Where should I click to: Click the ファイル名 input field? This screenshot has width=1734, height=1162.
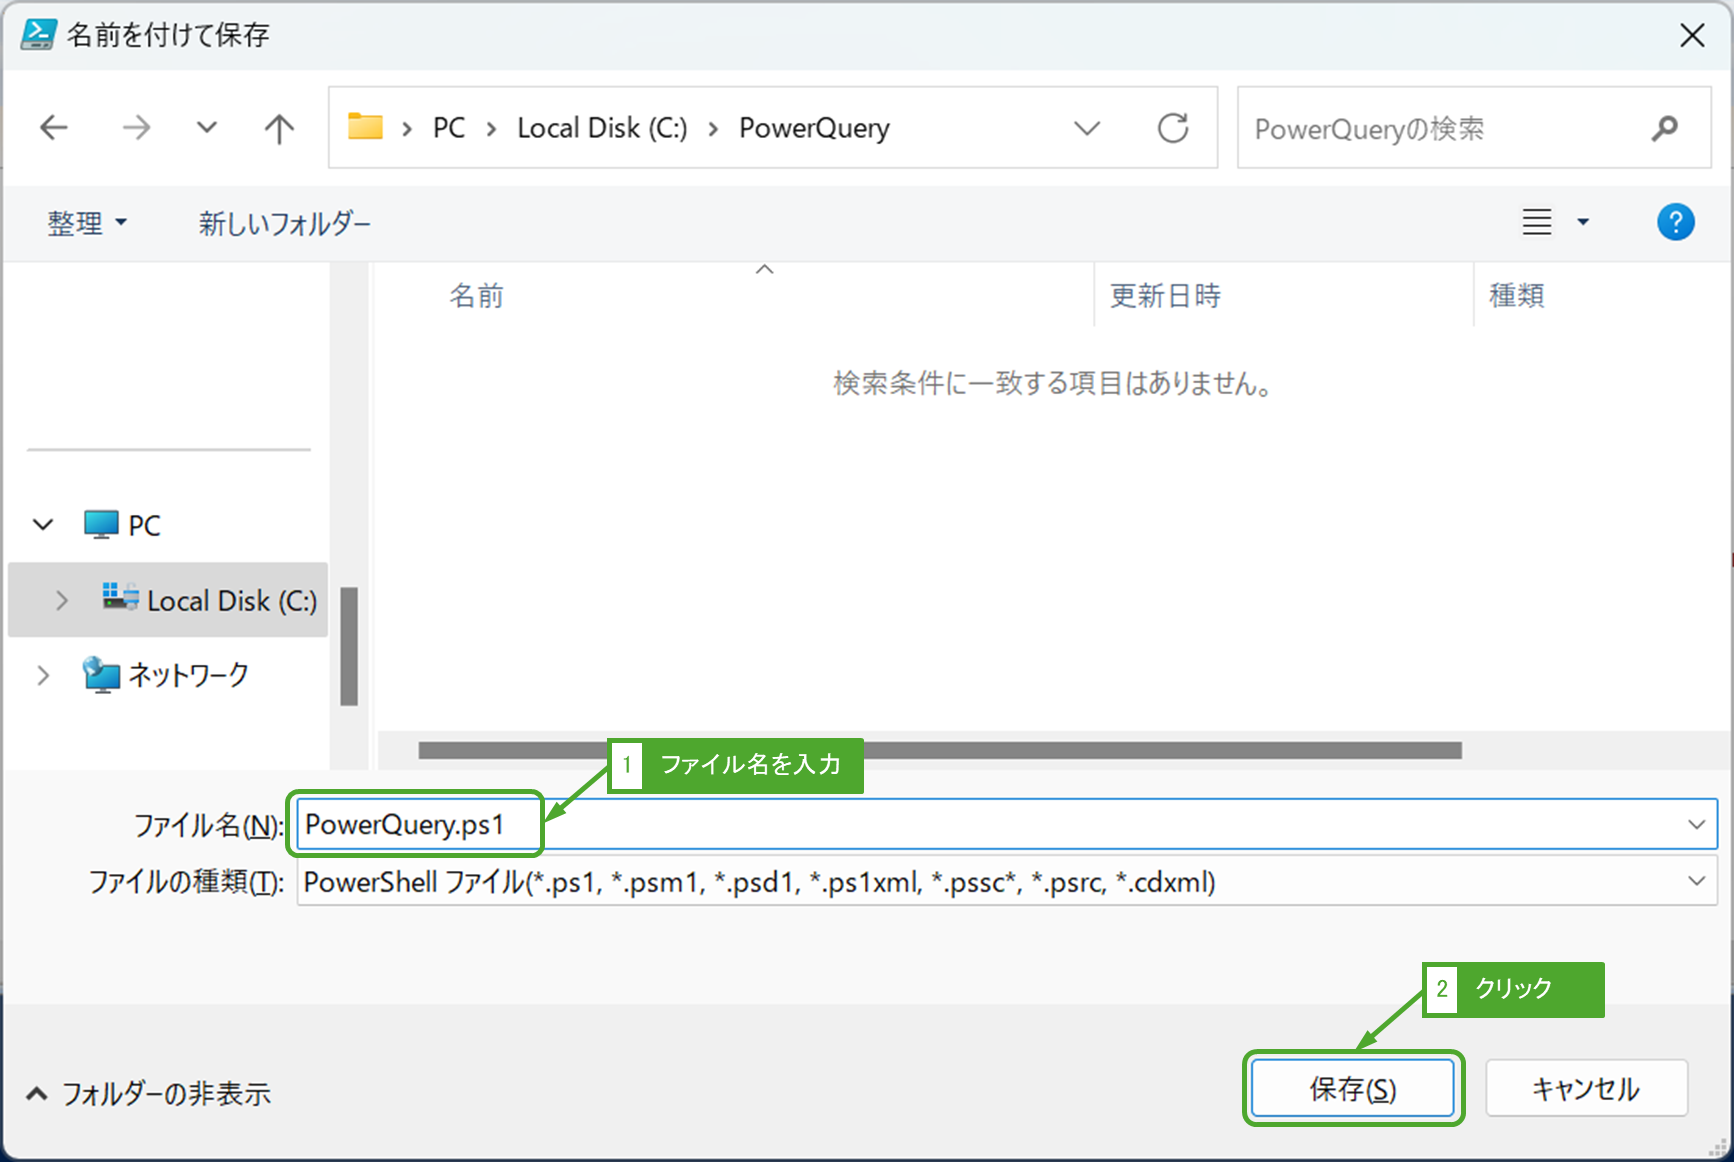1000,825
